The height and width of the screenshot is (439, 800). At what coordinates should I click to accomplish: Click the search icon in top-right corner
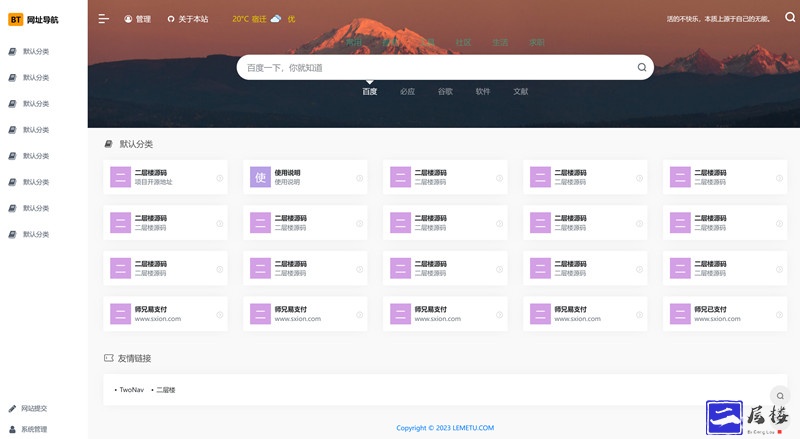click(x=790, y=17)
